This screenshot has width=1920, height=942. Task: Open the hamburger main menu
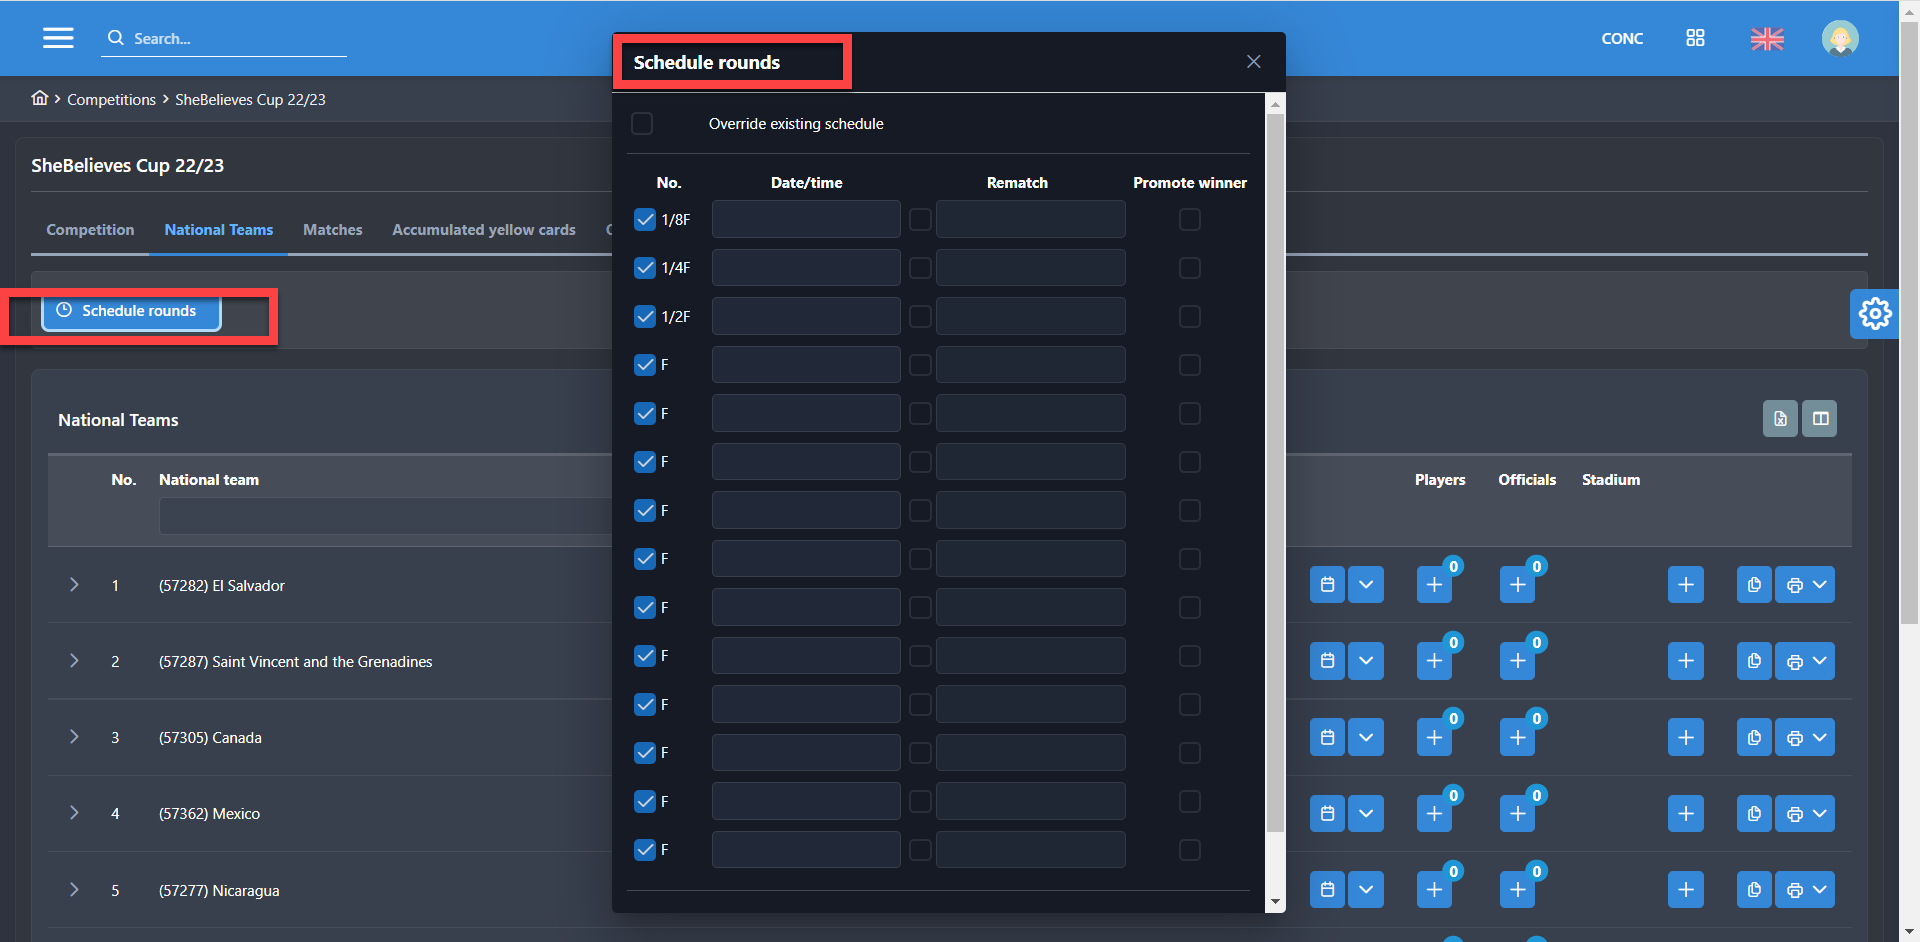[x=58, y=38]
